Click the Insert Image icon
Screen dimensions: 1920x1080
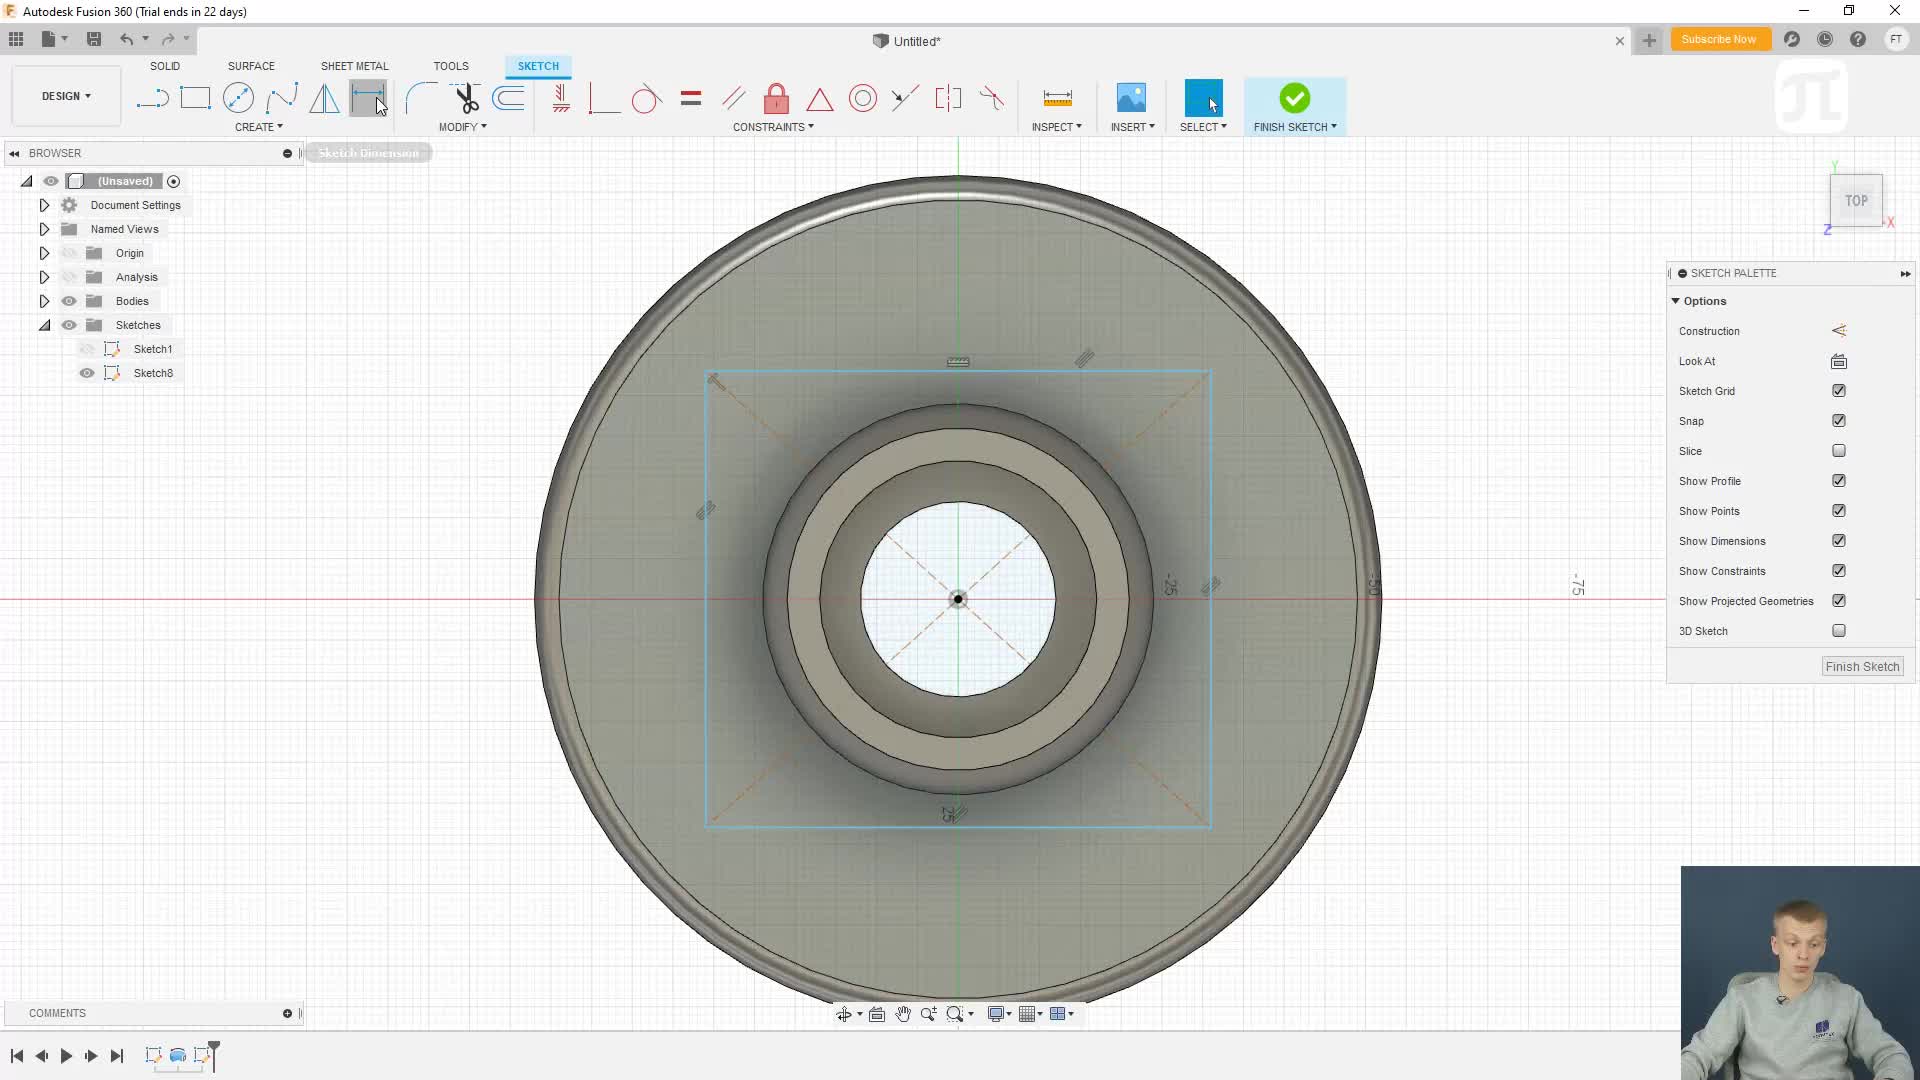click(x=1131, y=98)
